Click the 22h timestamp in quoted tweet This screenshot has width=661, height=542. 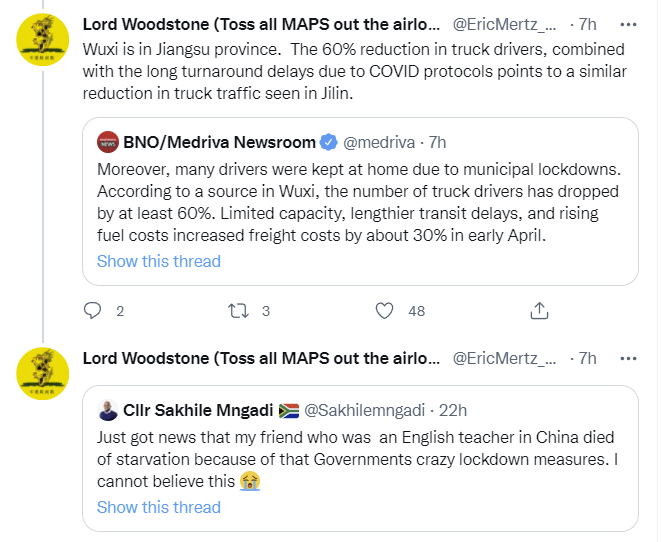pyautogui.click(x=453, y=411)
